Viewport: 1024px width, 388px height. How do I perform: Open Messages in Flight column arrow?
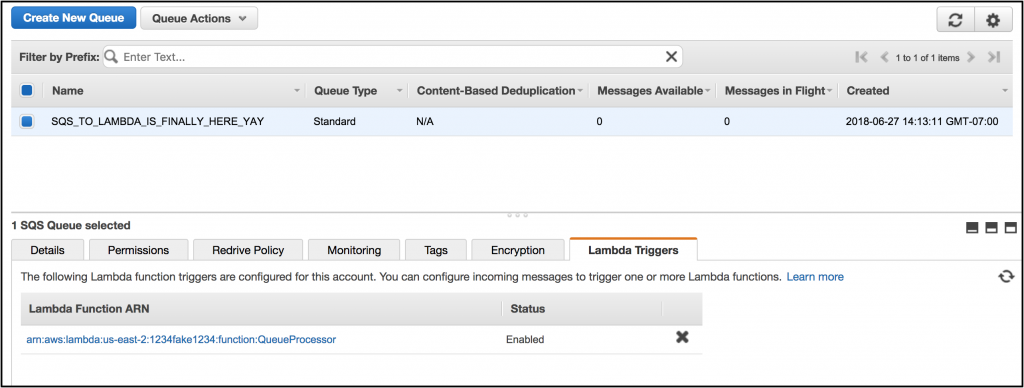click(x=830, y=91)
